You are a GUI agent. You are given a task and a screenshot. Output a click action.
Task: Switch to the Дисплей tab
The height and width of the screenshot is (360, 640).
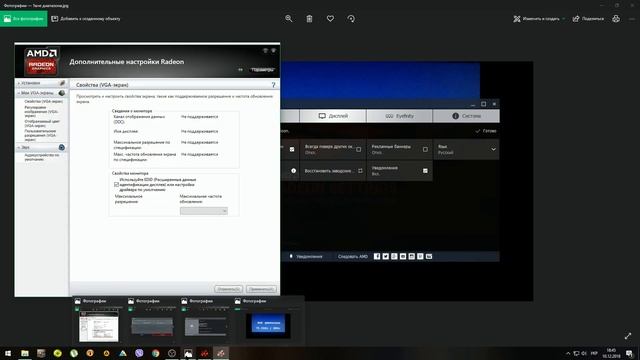click(333, 116)
